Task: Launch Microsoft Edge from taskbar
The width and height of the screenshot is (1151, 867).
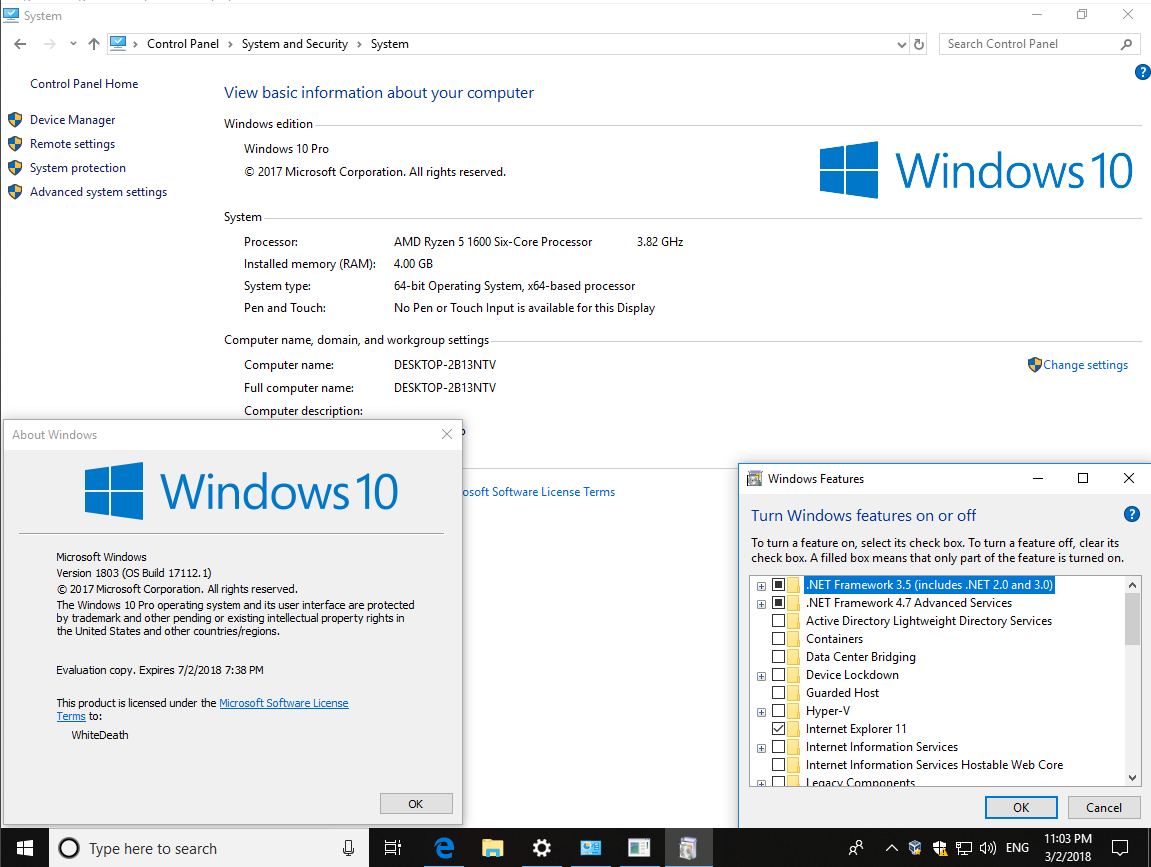Action: [x=443, y=848]
